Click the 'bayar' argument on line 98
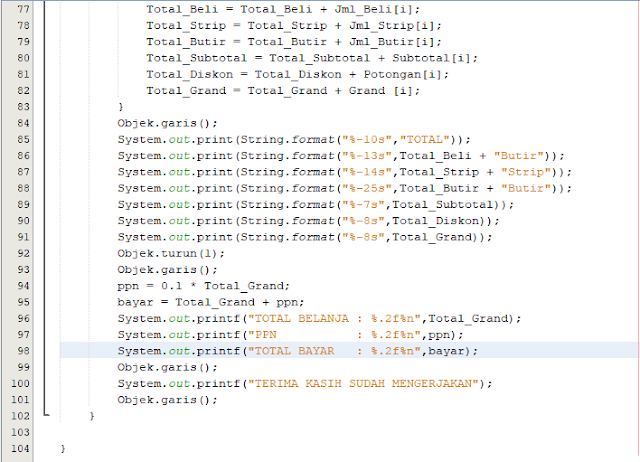The width and height of the screenshot is (640, 462). [446, 351]
